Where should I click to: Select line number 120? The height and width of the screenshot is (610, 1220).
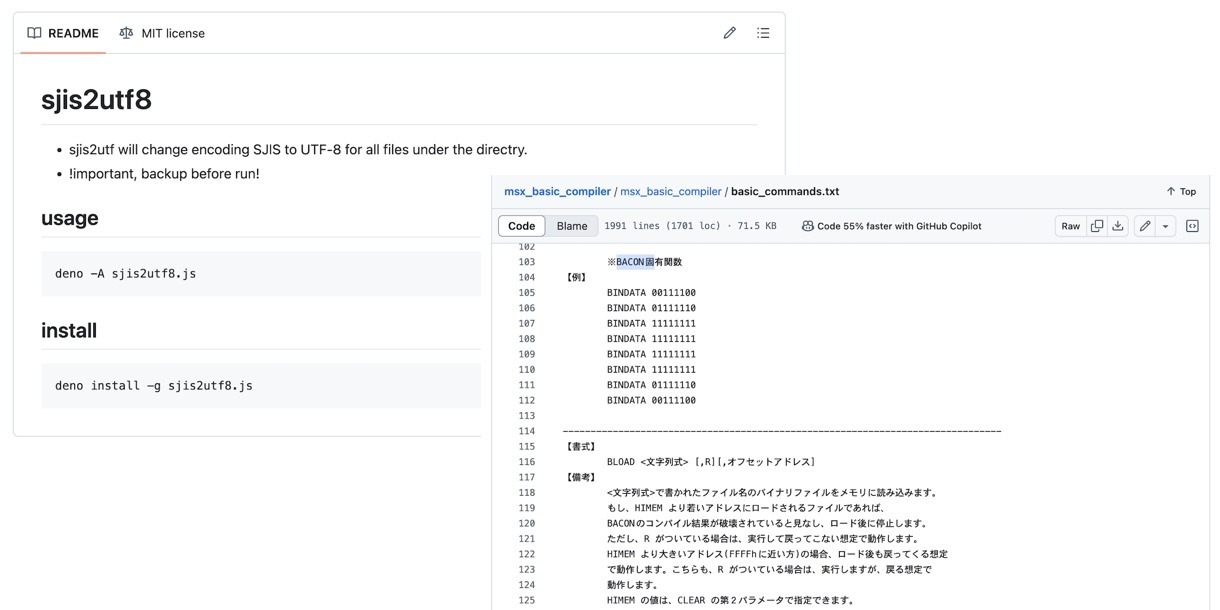[526, 523]
